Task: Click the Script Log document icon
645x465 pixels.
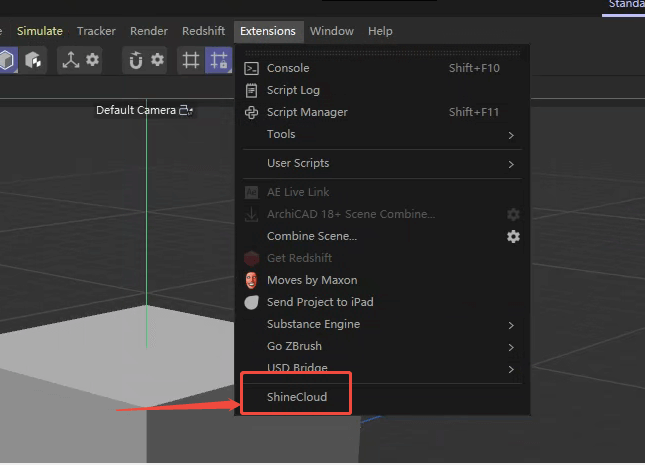Action: click(251, 90)
